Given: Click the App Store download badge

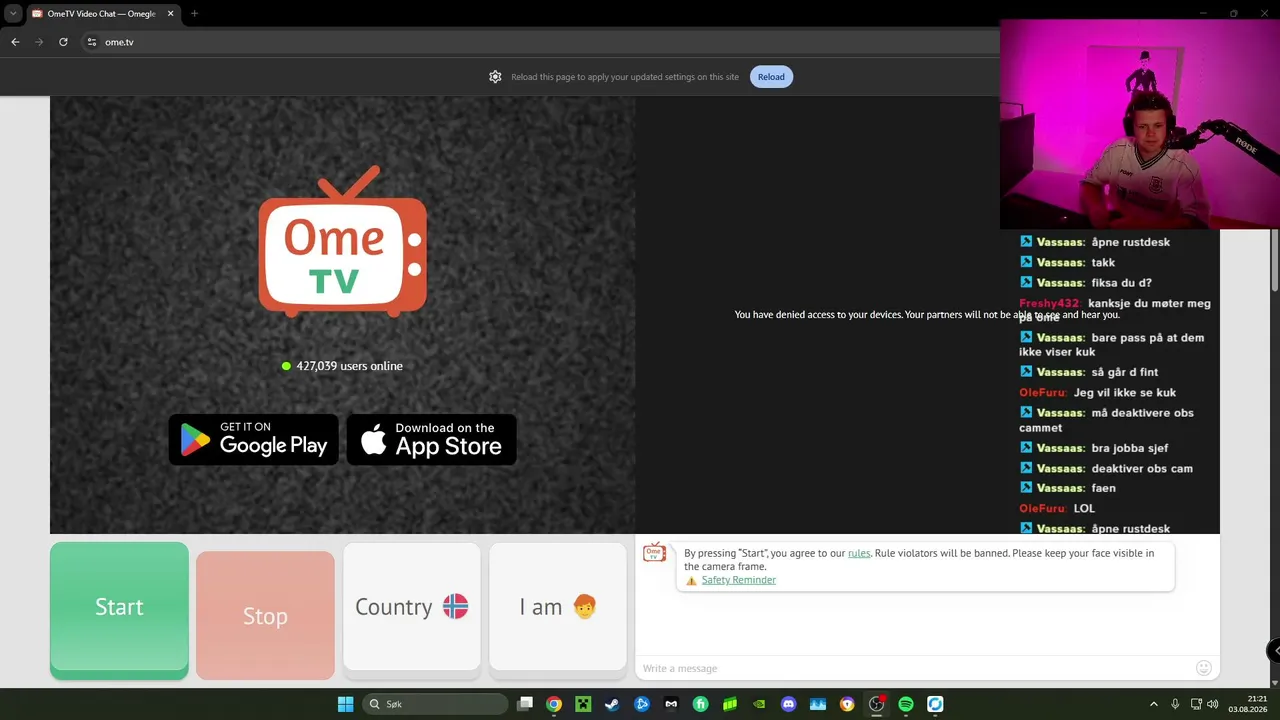Looking at the screenshot, I should coord(432,440).
